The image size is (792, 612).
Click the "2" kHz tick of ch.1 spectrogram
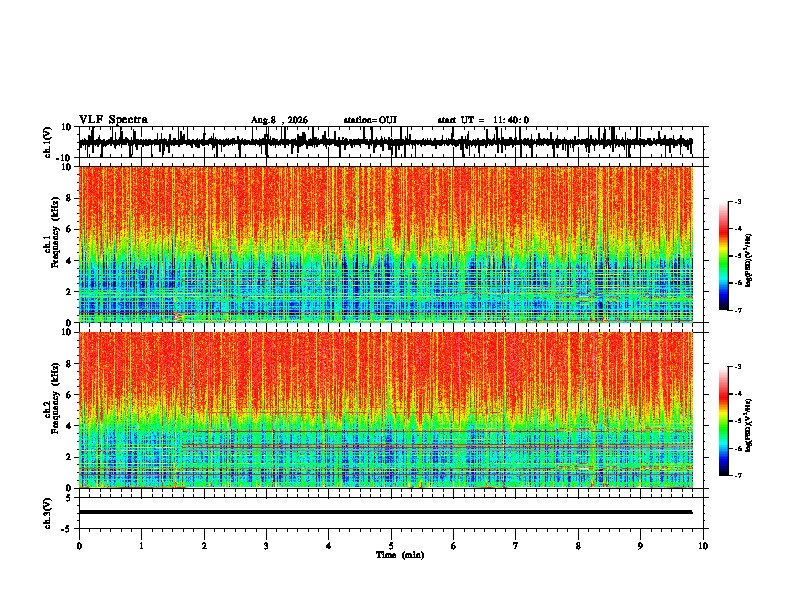pyautogui.click(x=70, y=291)
